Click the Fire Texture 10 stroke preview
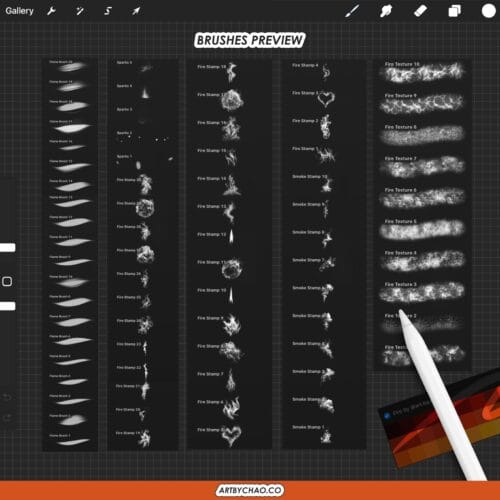This screenshot has width=500, height=500. coord(422,74)
